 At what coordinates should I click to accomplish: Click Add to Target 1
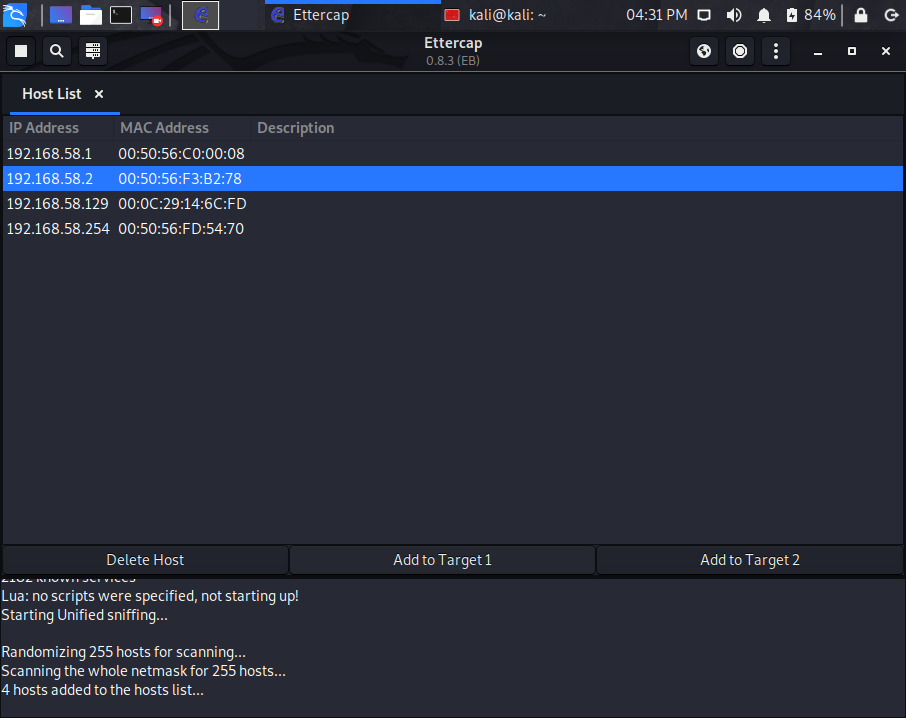point(442,560)
